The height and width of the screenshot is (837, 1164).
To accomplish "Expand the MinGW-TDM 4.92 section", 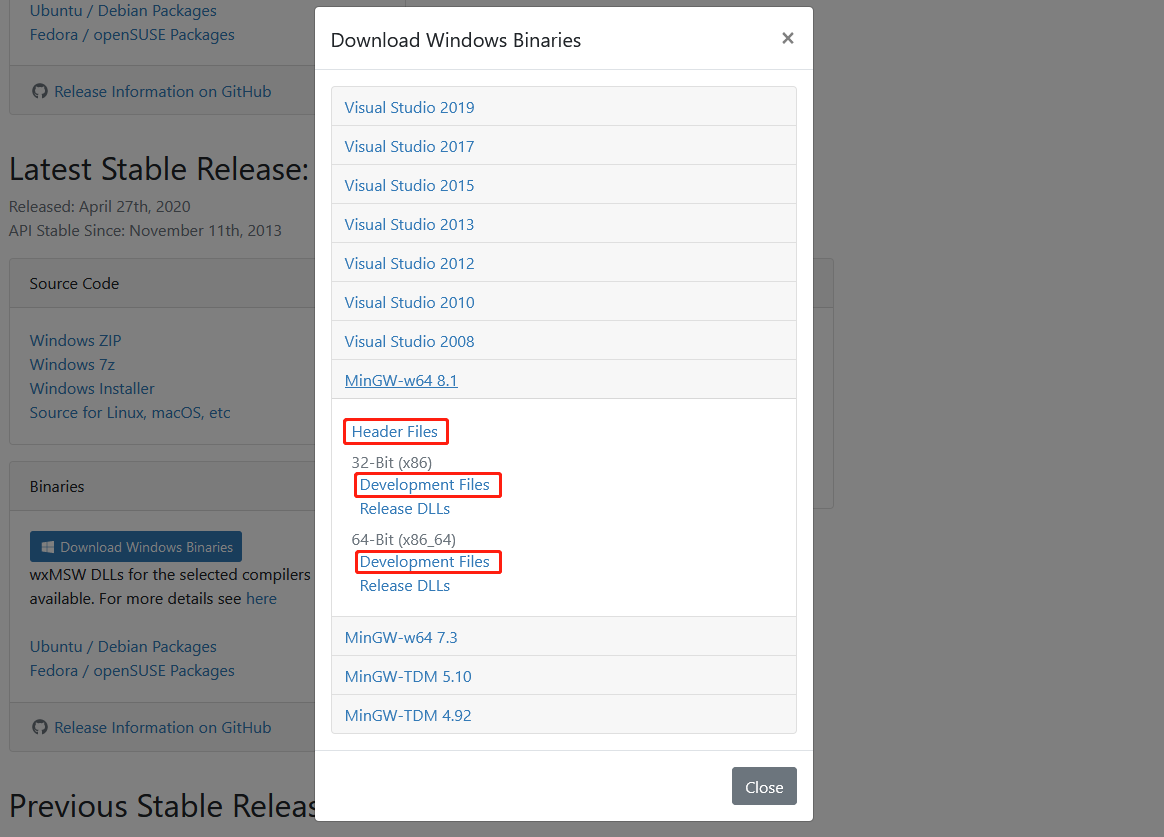I will pos(408,715).
